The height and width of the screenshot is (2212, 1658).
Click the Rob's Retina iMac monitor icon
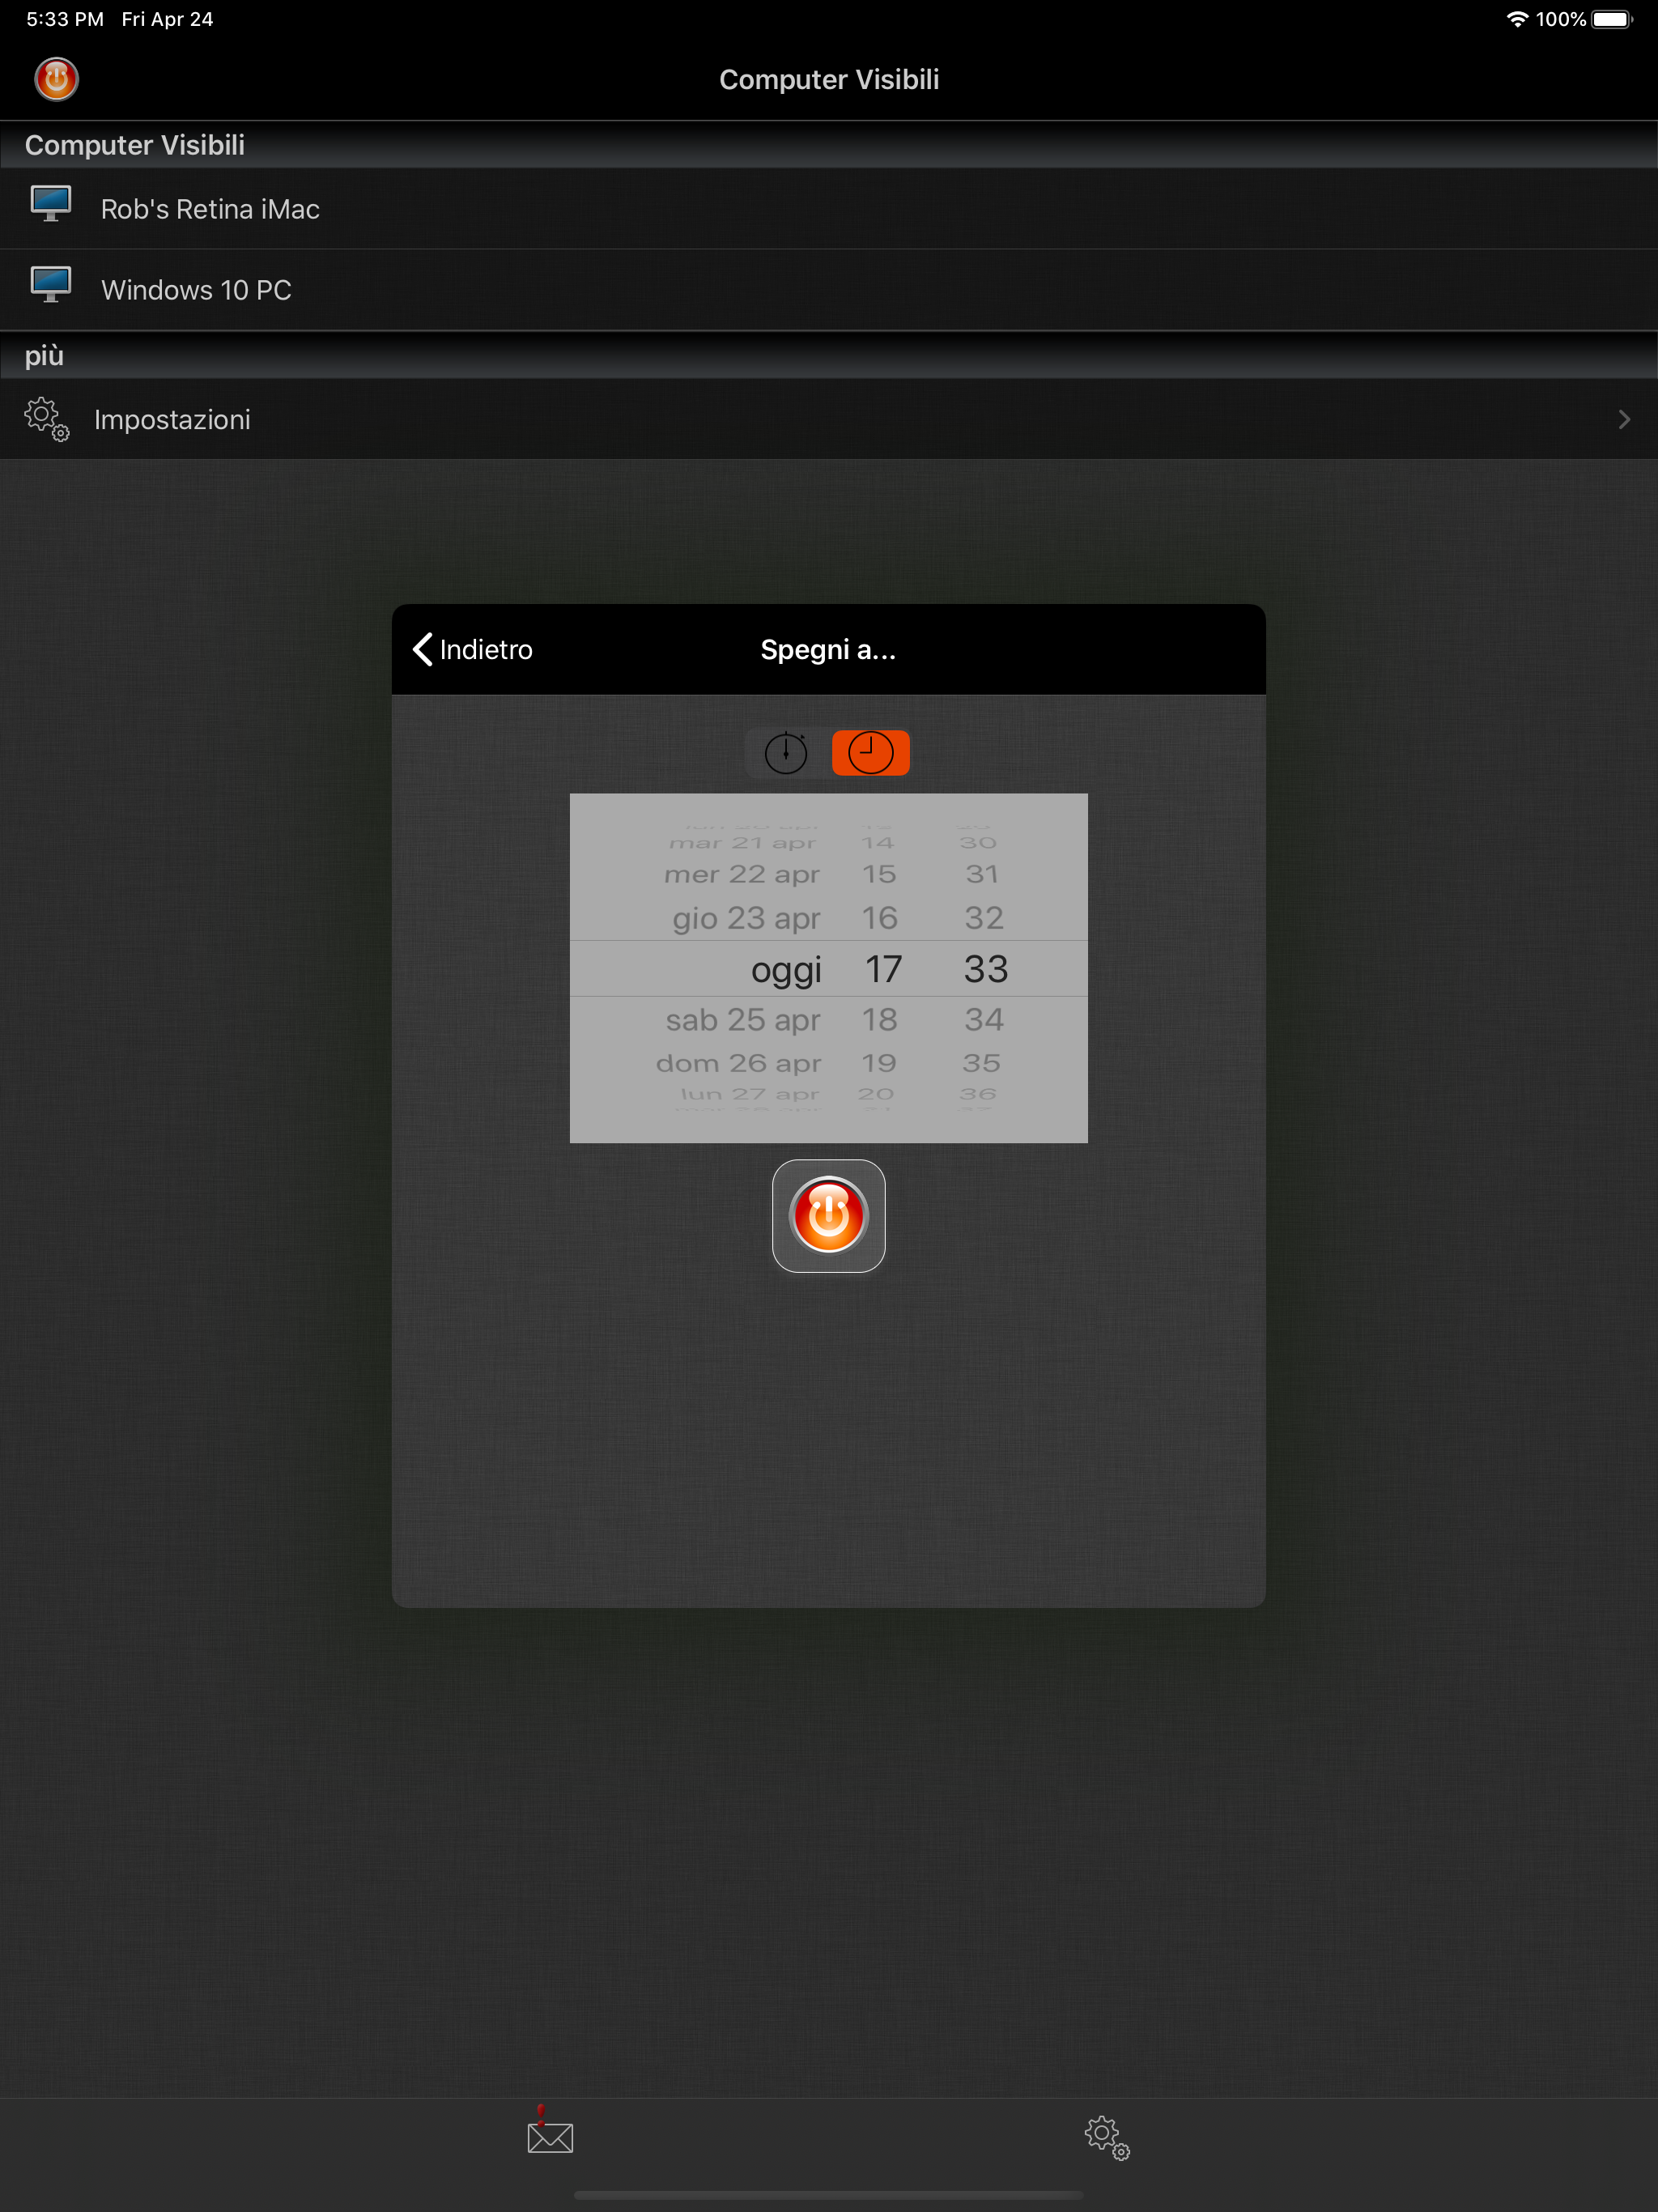[x=50, y=205]
